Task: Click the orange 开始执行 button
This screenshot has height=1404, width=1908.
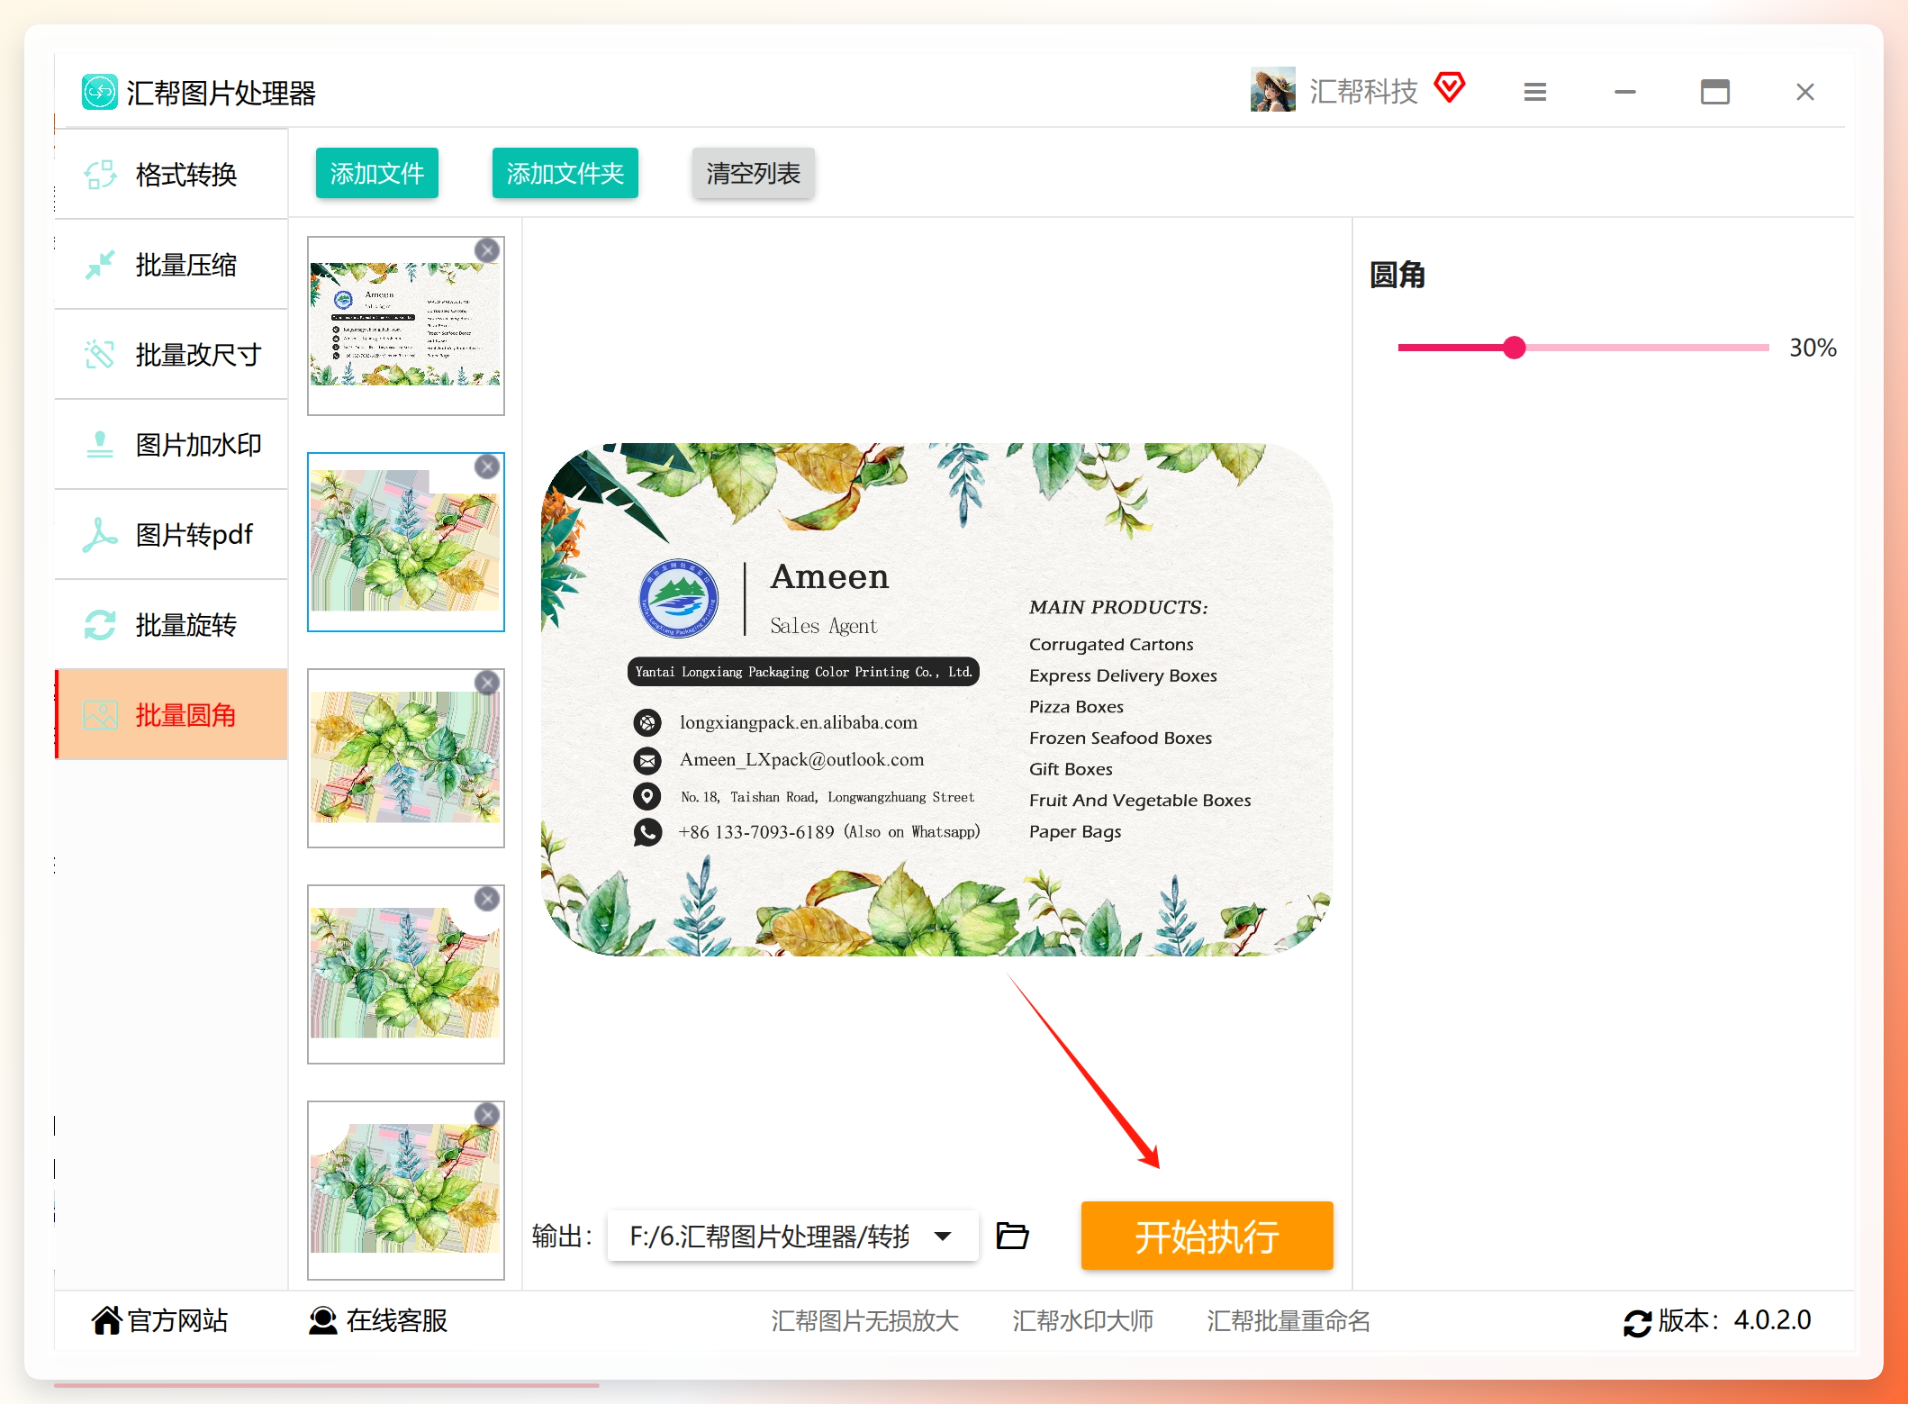Action: pos(1207,1236)
